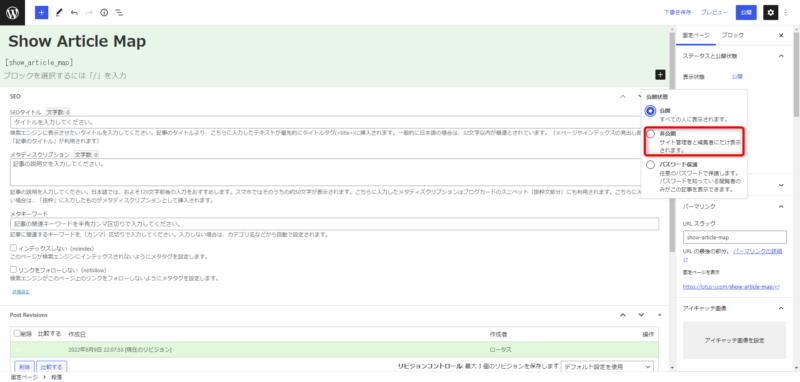
Task: Expand the collapsed sidebar section below the popover
Action: click(781, 185)
